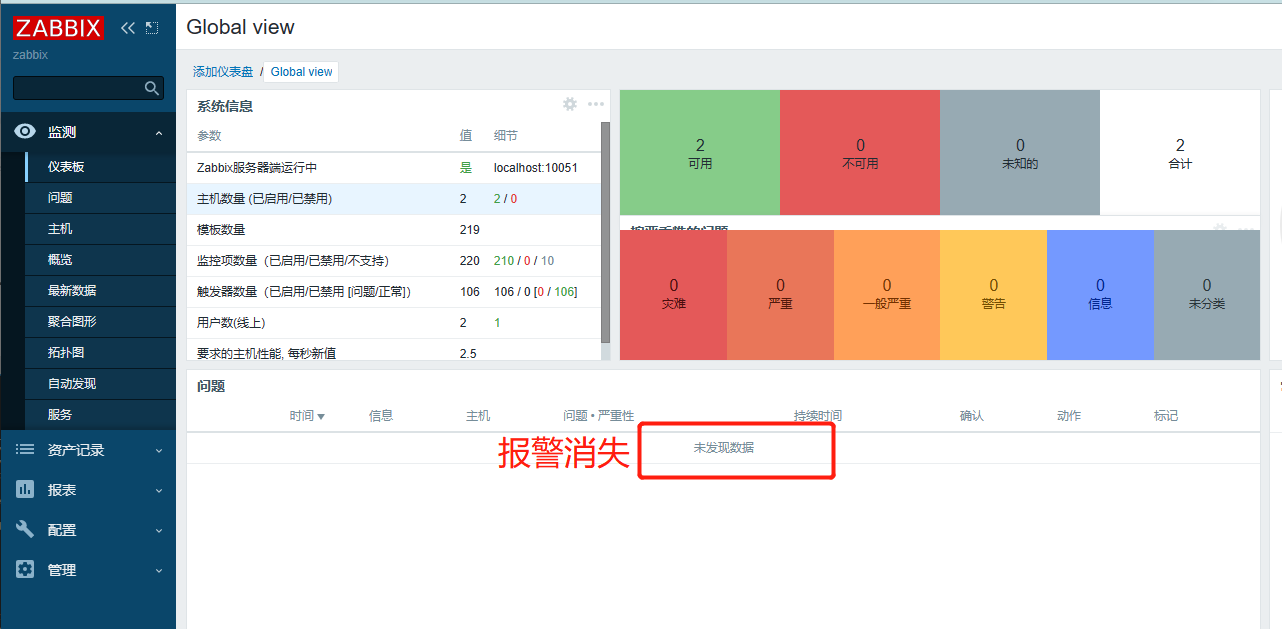Click 合计 total hosts tile
1282x629 pixels.
point(1180,152)
